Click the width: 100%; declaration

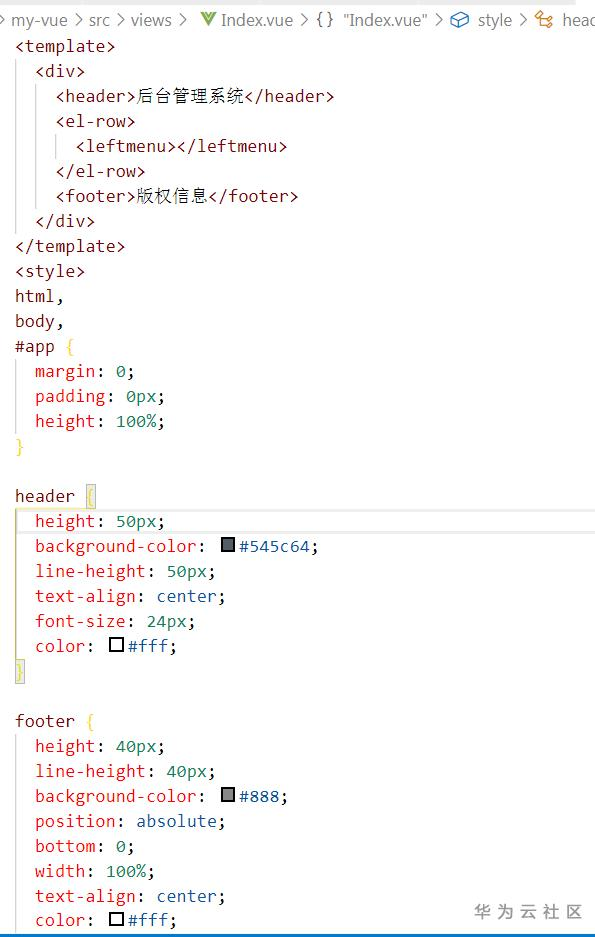[x=94, y=871]
